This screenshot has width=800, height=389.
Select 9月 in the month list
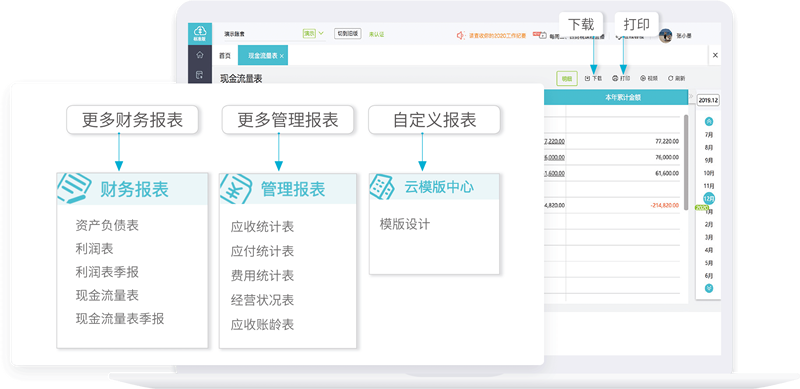(x=709, y=160)
